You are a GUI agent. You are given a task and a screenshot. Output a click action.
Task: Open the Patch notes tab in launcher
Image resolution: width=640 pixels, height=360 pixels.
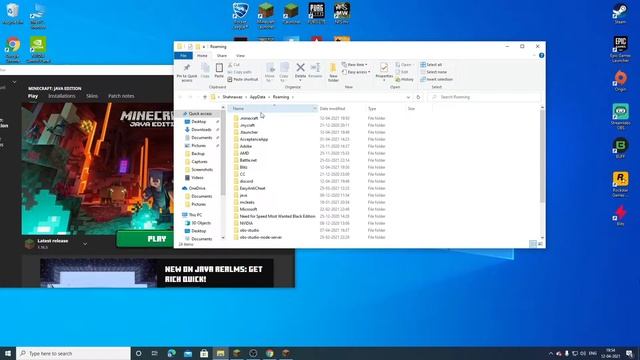coord(121,96)
